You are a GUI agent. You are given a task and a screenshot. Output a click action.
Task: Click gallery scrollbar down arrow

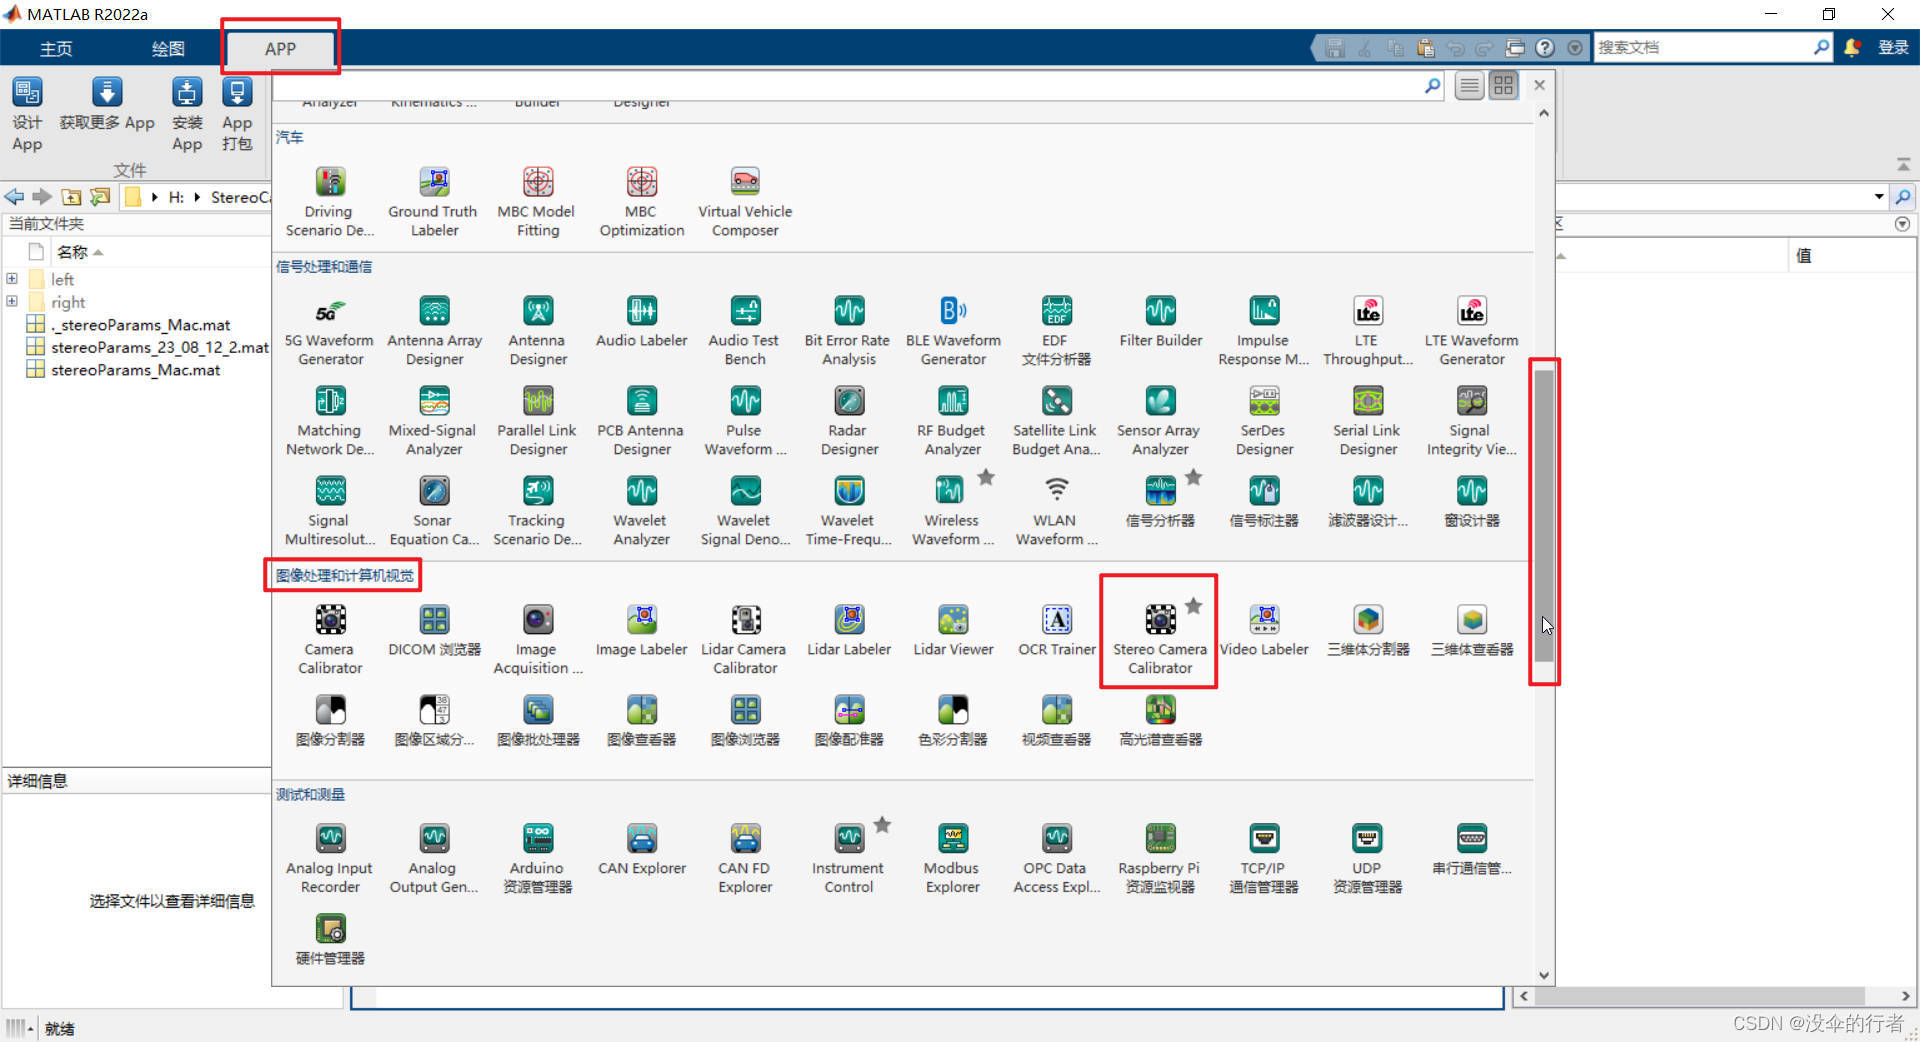pos(1544,976)
